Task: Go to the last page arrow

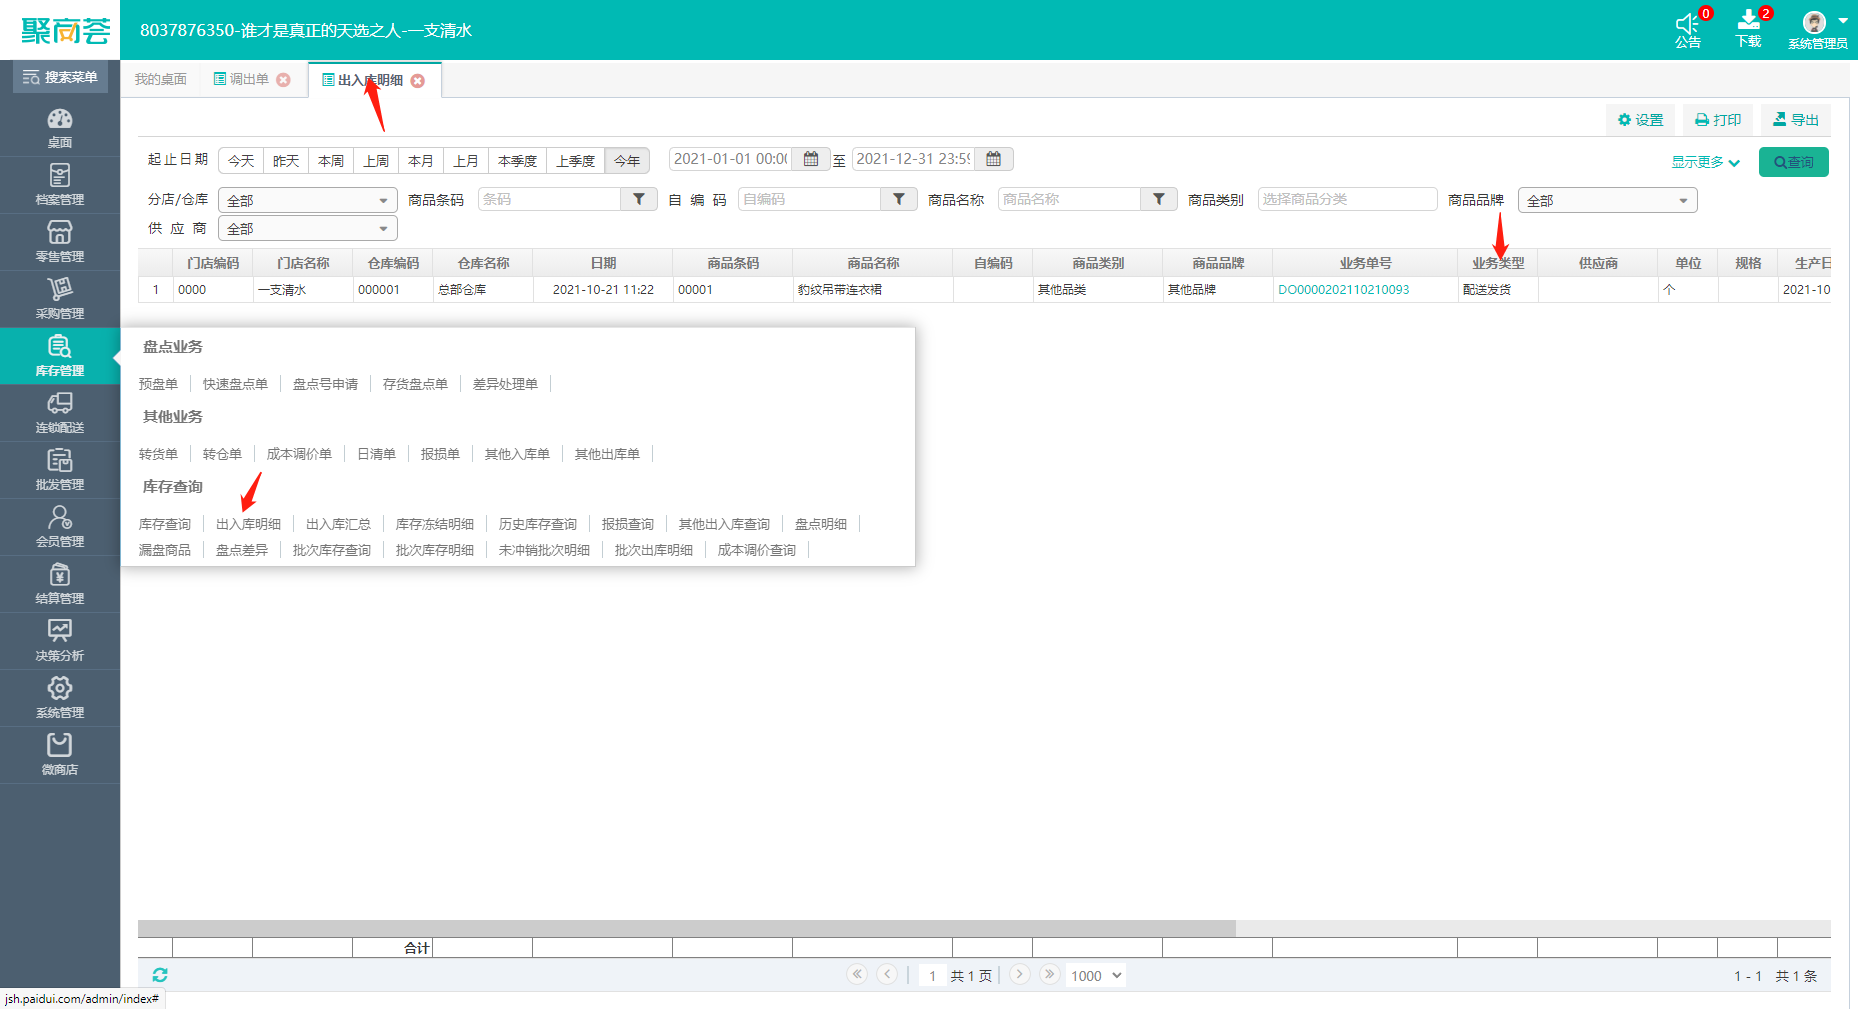Action: [x=1049, y=974]
